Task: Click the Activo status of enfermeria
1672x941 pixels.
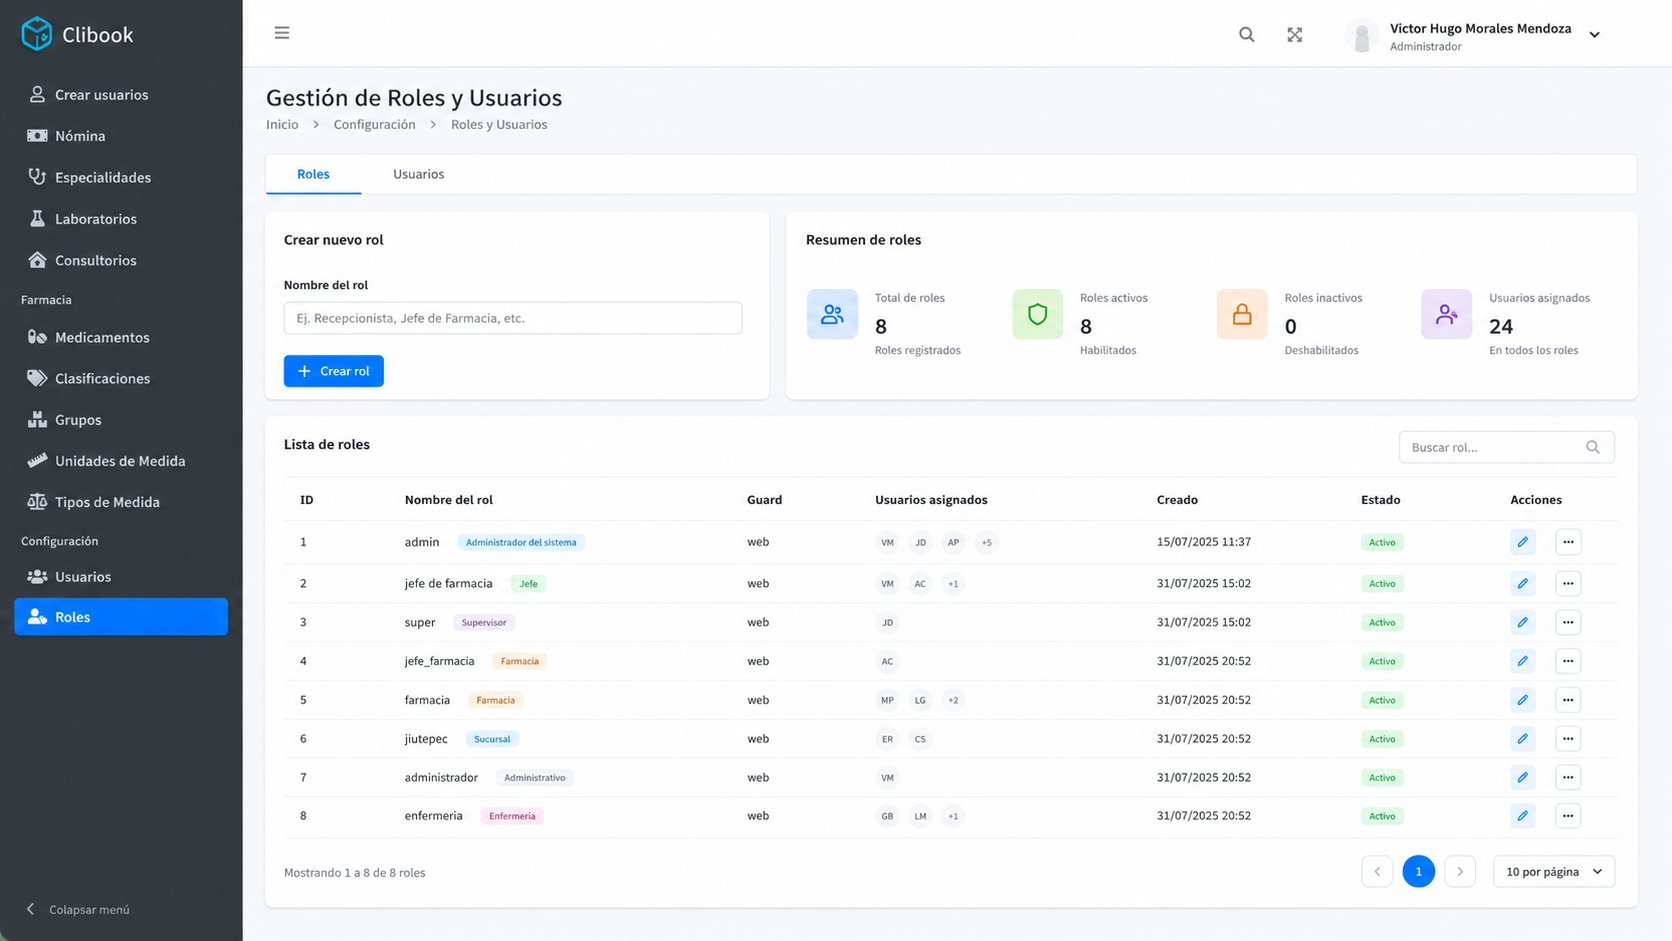Action: pyautogui.click(x=1382, y=816)
